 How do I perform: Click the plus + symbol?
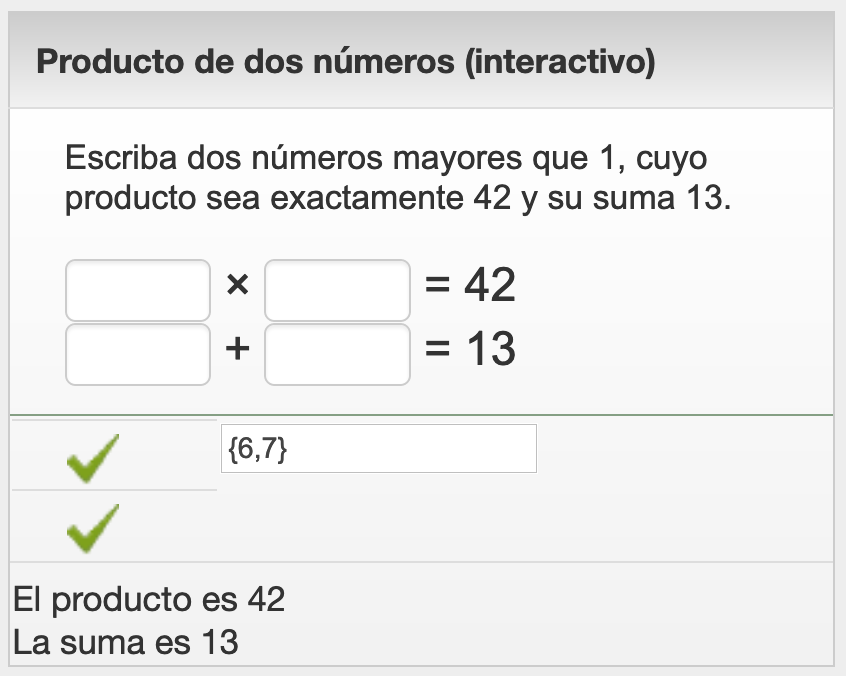(237, 350)
